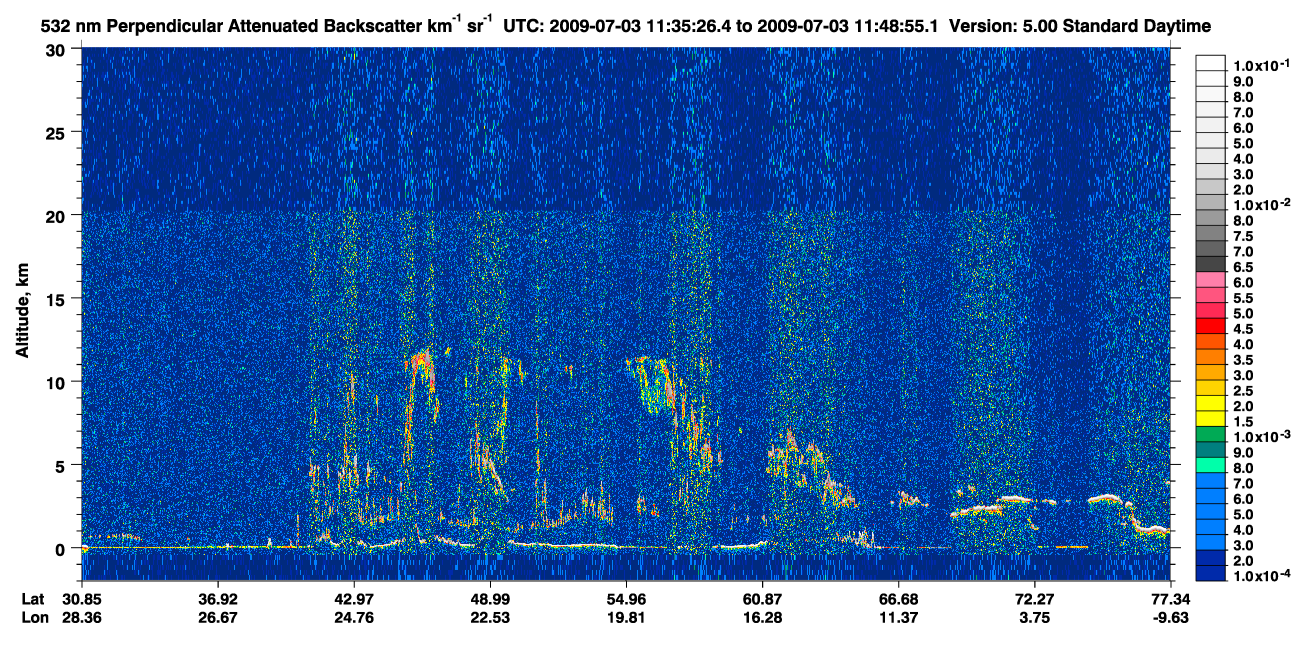
Task: Click the 'Lat' row label
Action: 33,598
